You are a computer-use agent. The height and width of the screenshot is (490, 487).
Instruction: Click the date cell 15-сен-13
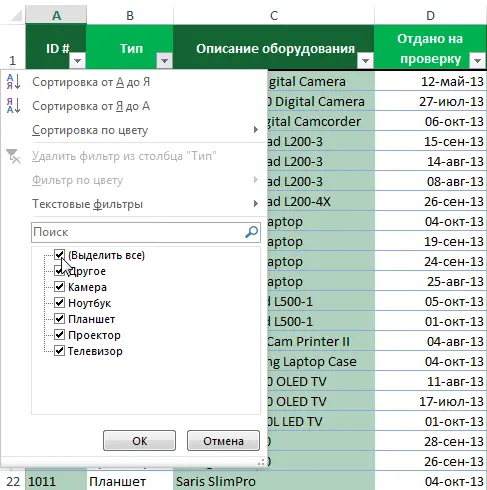(x=430, y=141)
